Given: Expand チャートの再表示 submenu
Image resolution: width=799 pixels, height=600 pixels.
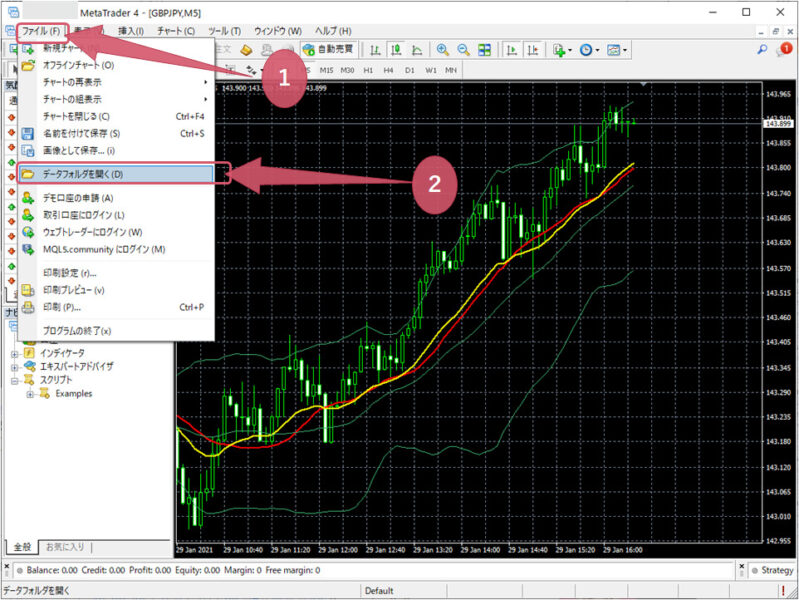Looking at the screenshot, I should click(x=116, y=82).
